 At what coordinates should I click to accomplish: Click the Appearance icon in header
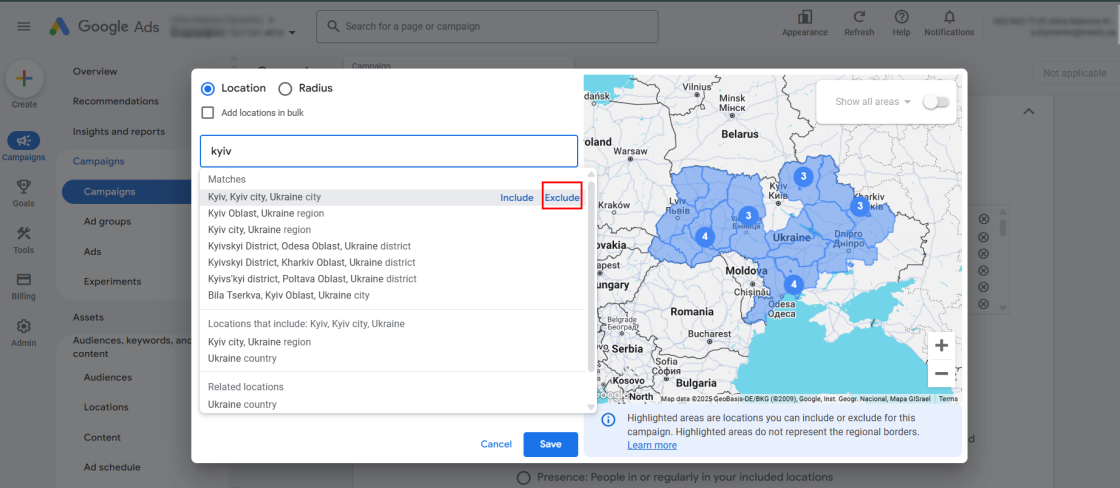pyautogui.click(x=805, y=16)
